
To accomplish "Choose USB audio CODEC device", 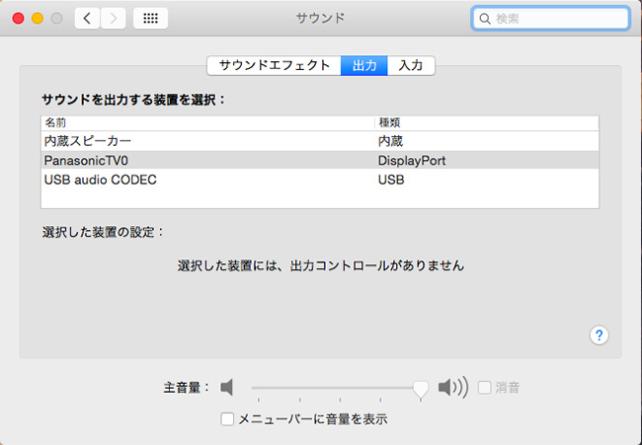I will click(320, 180).
